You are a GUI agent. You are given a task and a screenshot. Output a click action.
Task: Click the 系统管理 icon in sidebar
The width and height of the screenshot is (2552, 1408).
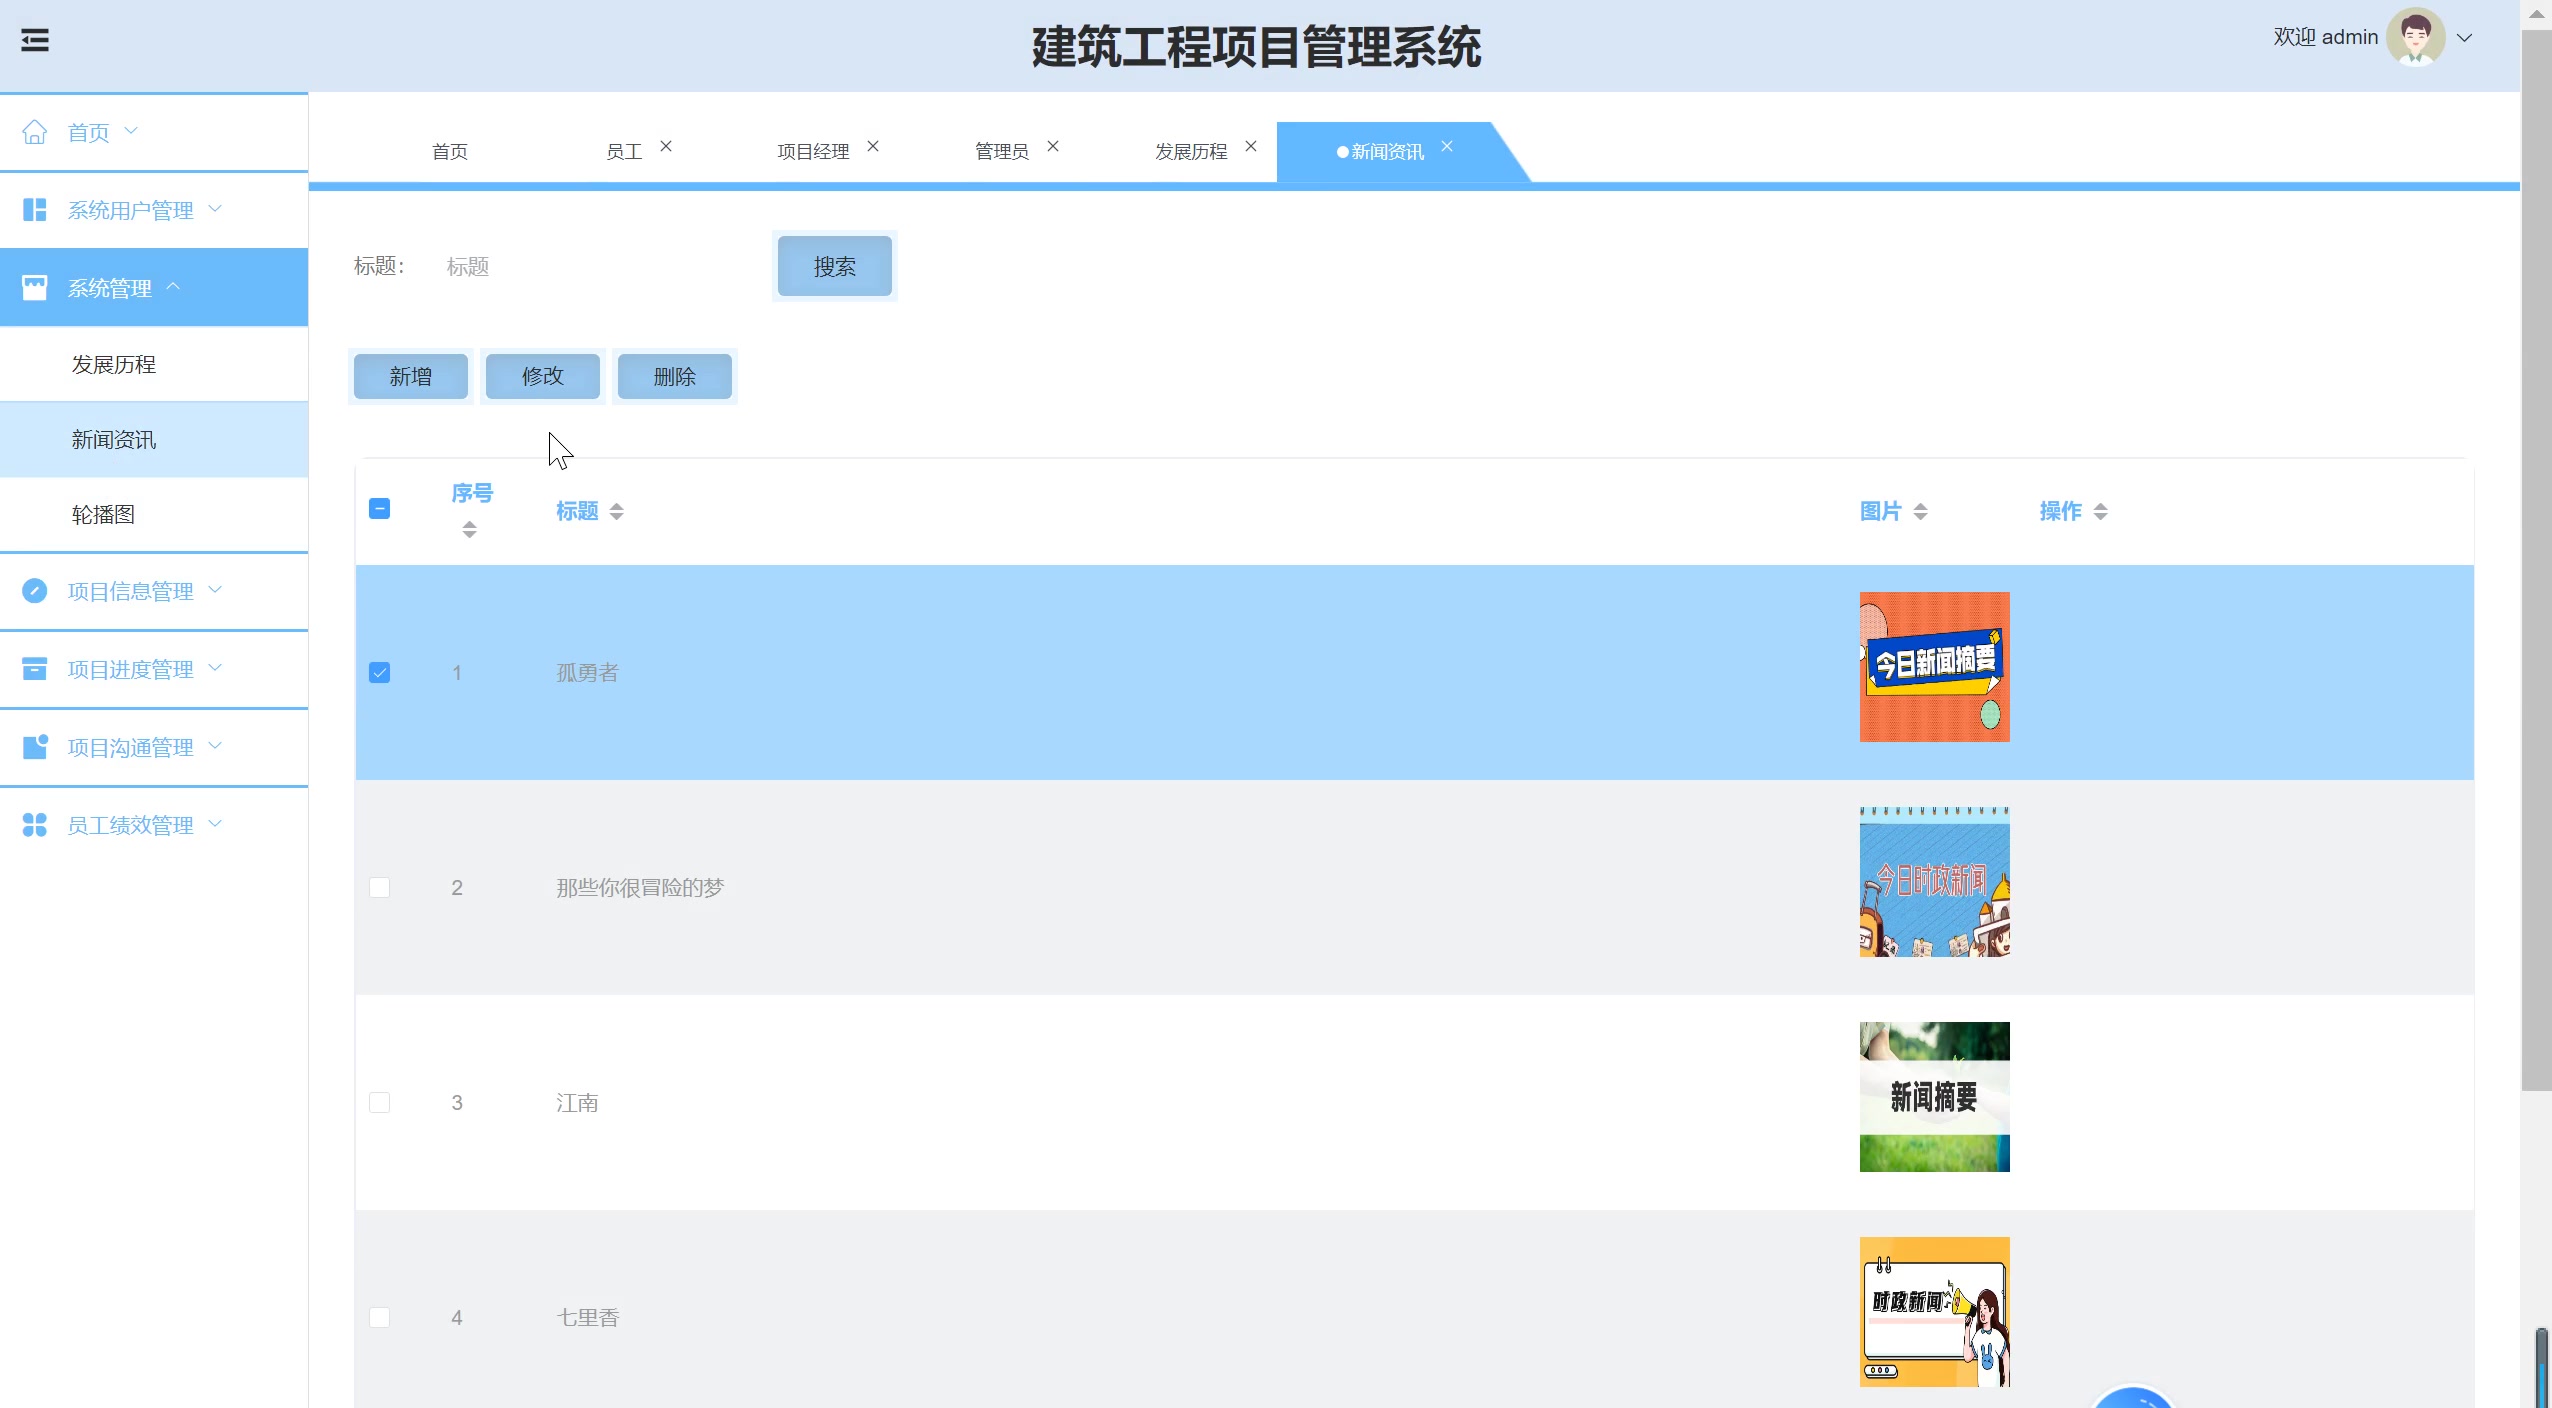pos(36,287)
